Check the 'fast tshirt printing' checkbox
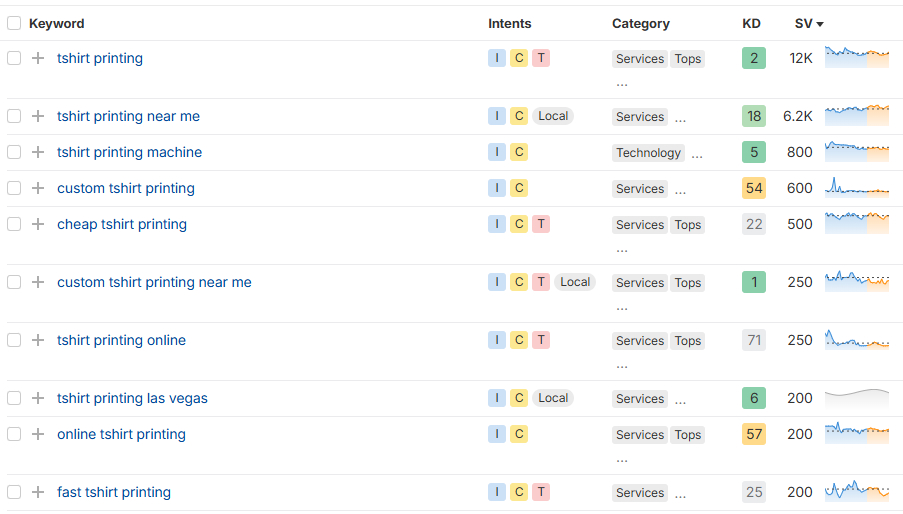The image size is (903, 514). (x=14, y=492)
